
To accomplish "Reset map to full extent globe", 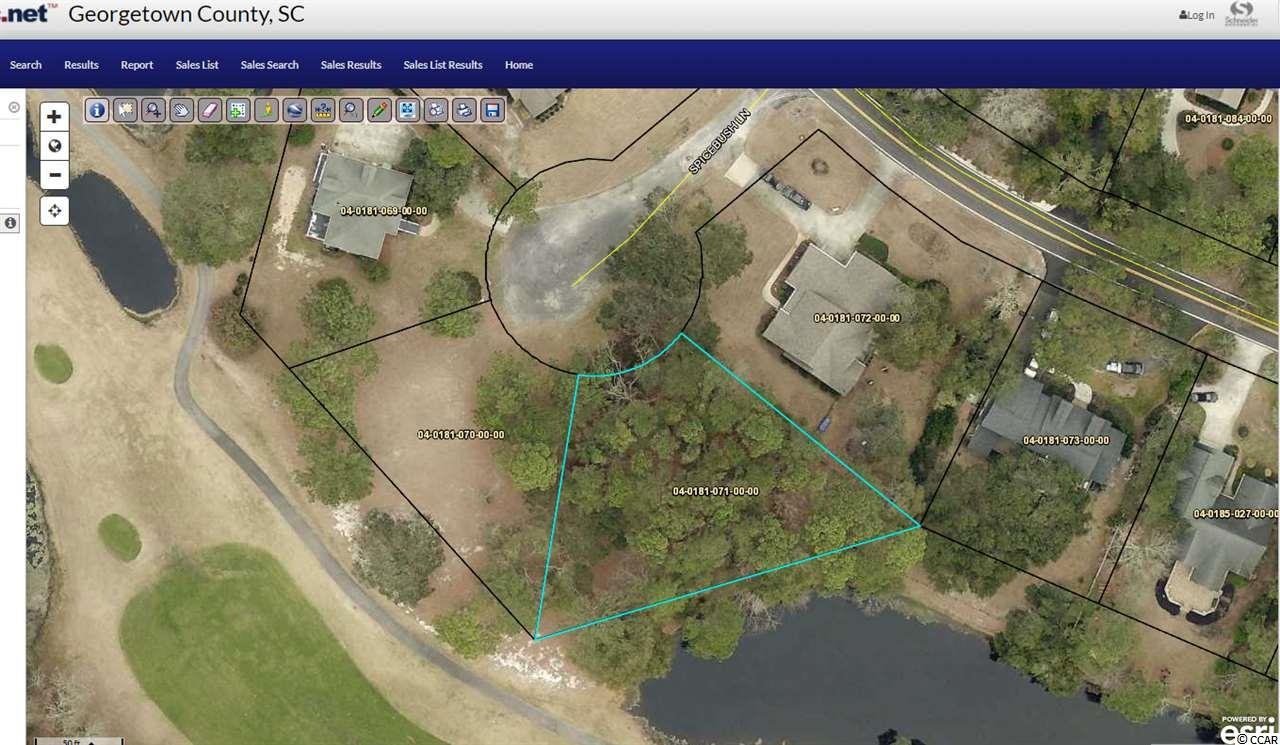I will [54, 146].
